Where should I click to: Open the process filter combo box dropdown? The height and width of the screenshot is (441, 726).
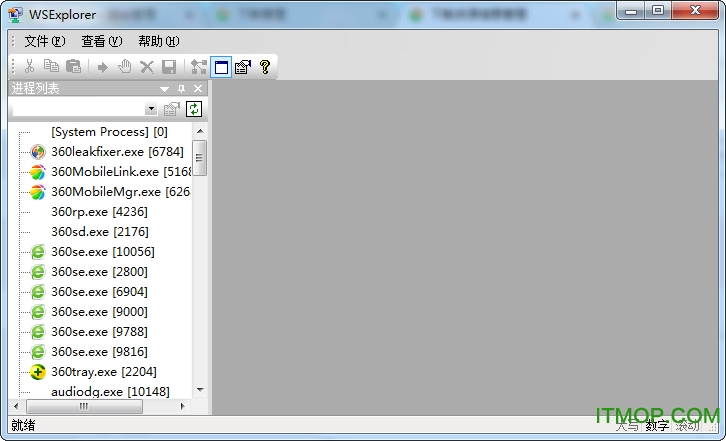pyautogui.click(x=151, y=109)
